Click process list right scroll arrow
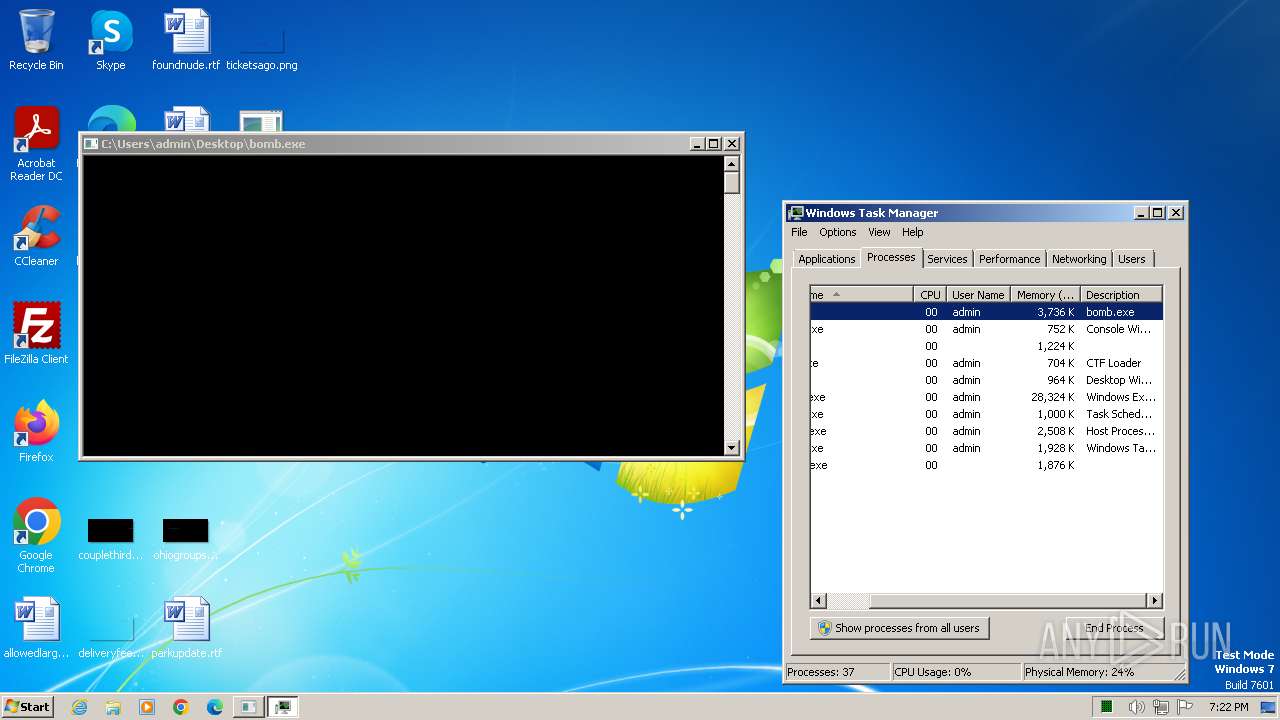The height and width of the screenshot is (720, 1280). click(1155, 601)
